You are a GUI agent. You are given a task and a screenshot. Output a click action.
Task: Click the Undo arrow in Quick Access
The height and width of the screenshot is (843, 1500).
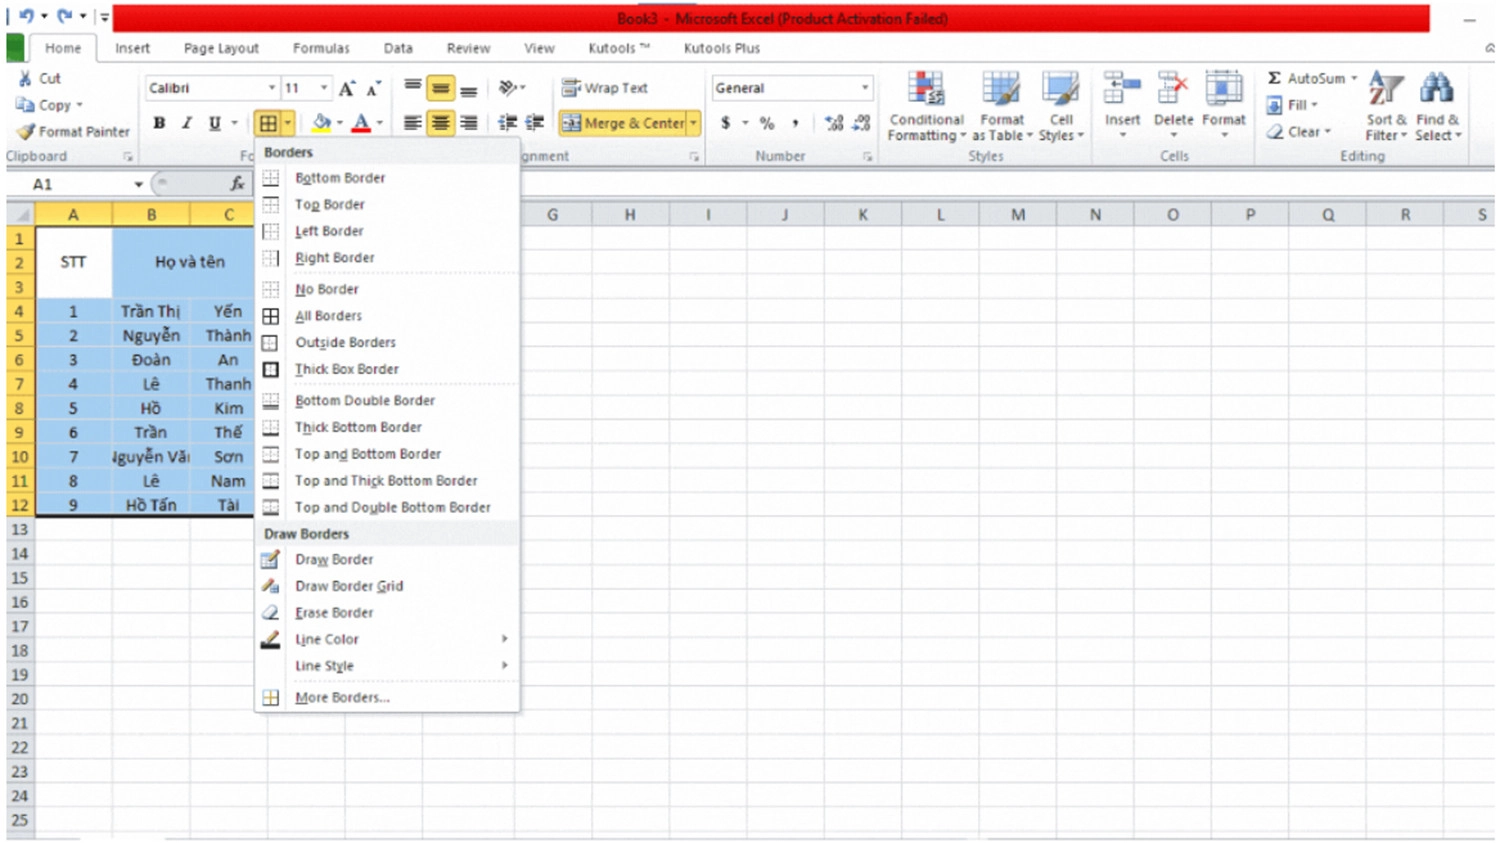[x=27, y=17]
